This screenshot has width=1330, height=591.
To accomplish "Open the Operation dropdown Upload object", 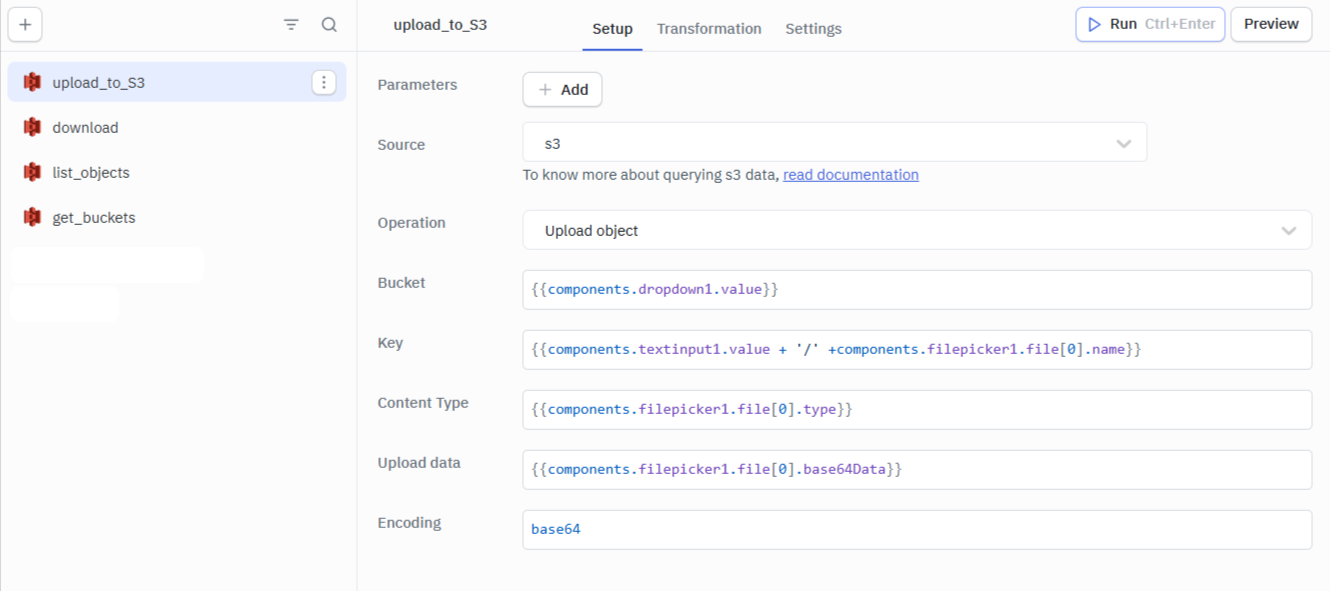I will click(916, 230).
